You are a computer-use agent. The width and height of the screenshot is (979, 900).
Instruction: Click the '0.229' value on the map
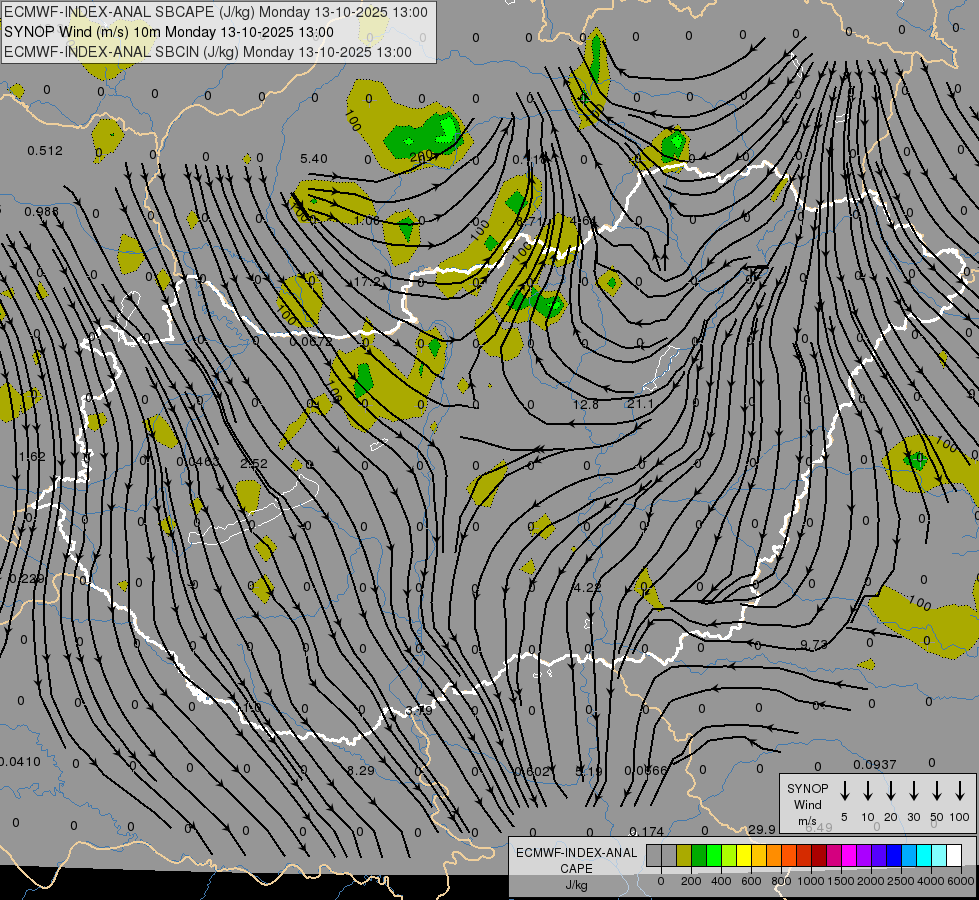pos(26,579)
